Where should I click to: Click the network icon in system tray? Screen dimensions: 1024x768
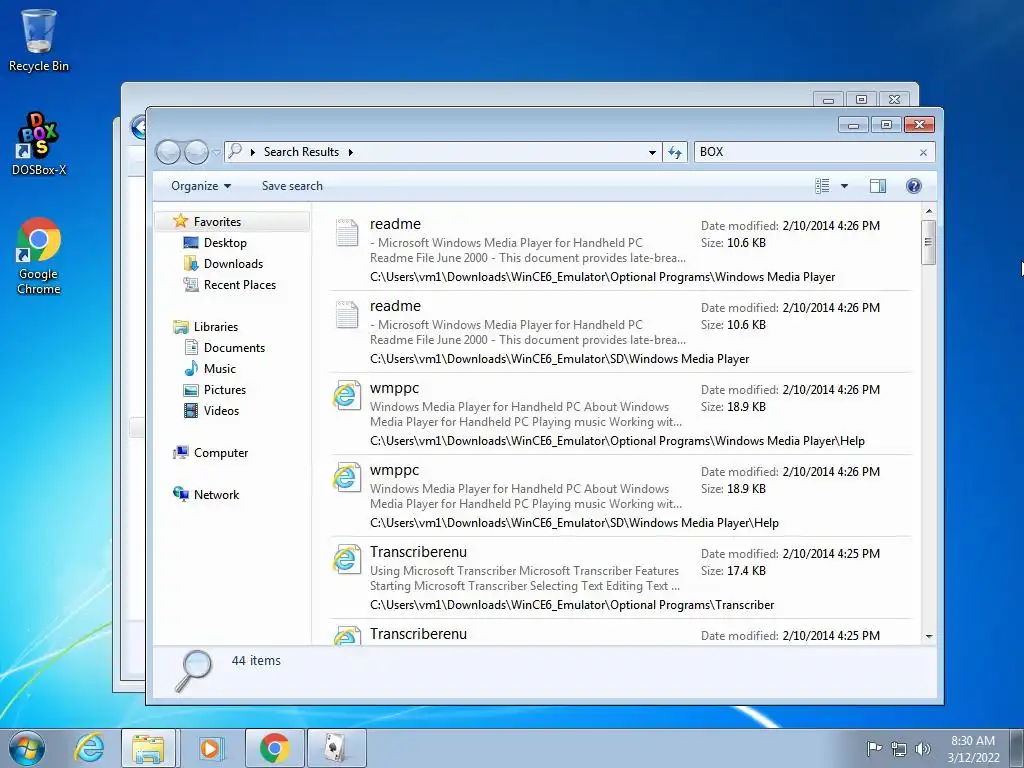point(899,748)
